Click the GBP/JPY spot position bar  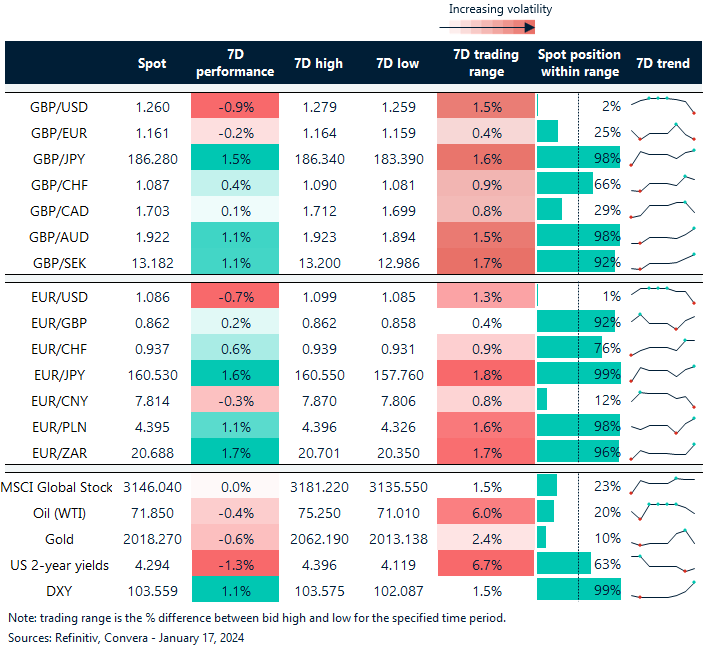tap(578, 157)
